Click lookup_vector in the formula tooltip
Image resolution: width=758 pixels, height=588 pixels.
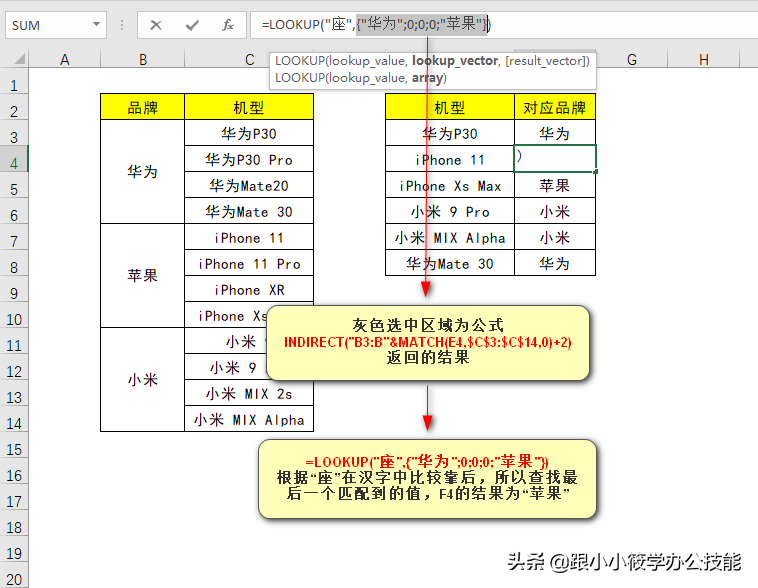coord(455,61)
